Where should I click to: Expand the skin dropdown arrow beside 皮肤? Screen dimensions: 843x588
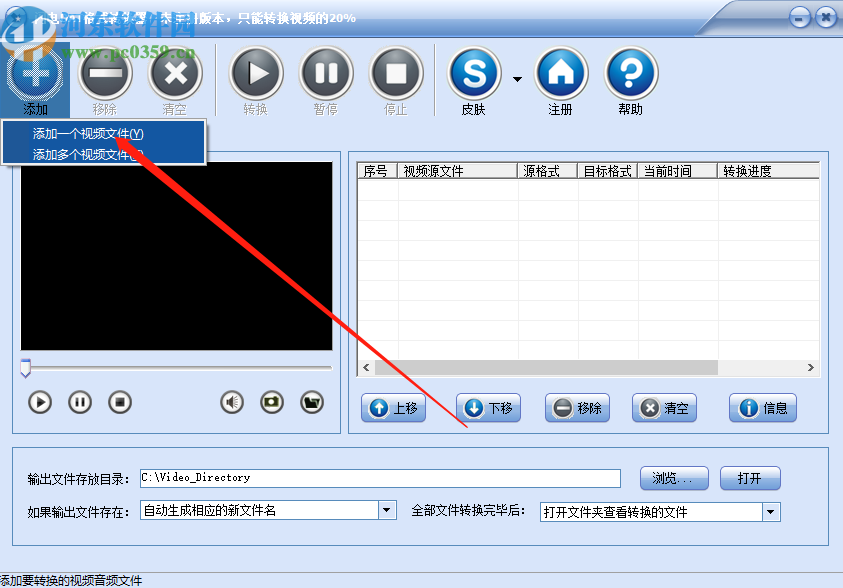click(x=517, y=80)
